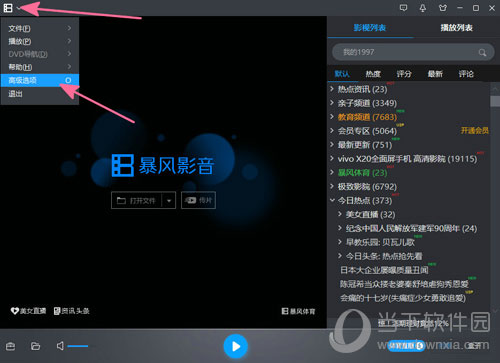Sort list by 最新
Image resolution: width=500 pixels, height=363 pixels.
(435, 74)
